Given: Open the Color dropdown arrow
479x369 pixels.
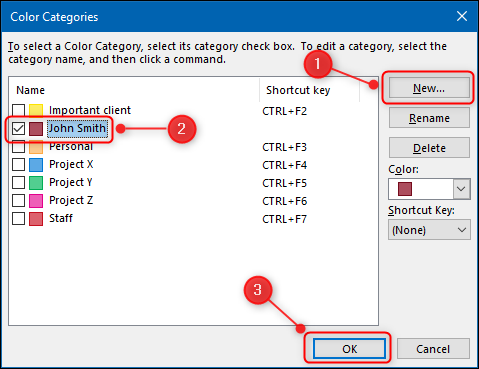Looking at the screenshot, I should [x=461, y=189].
